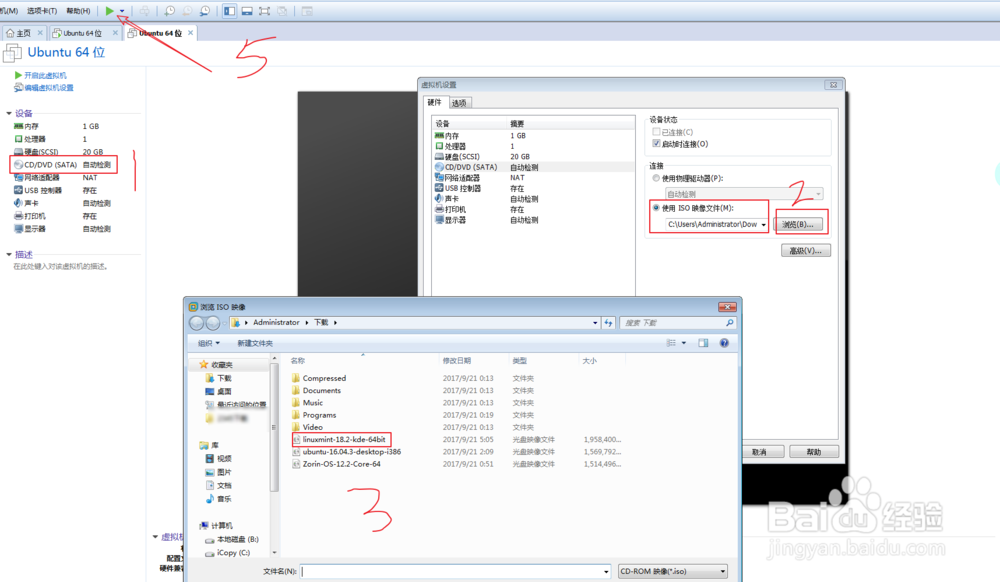Screen dimensions: 1000x582
Task: Click 音乐 library in navigation pane
Action: (224, 499)
